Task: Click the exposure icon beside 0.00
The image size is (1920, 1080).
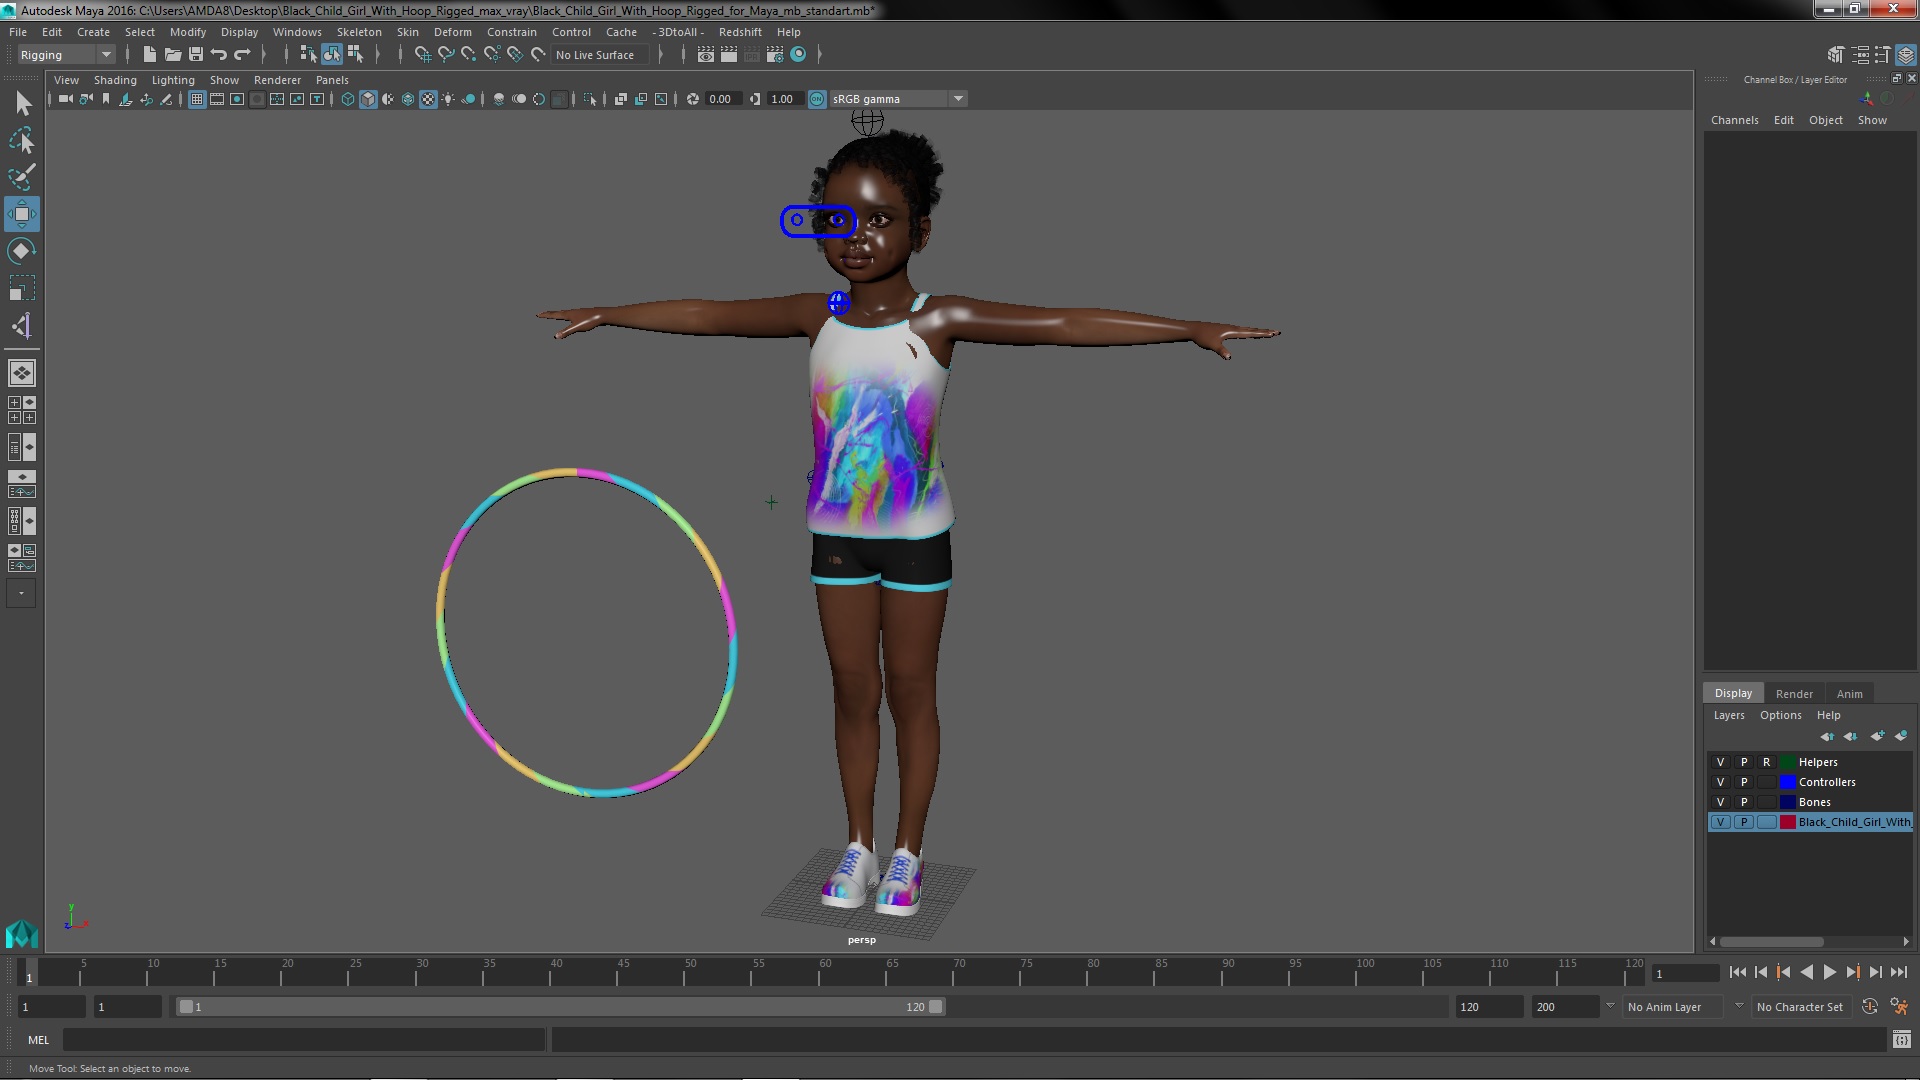Action: (x=692, y=99)
